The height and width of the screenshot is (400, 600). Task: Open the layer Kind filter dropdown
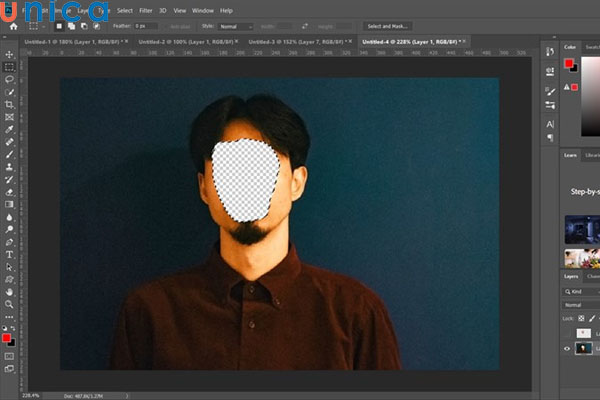(581, 292)
